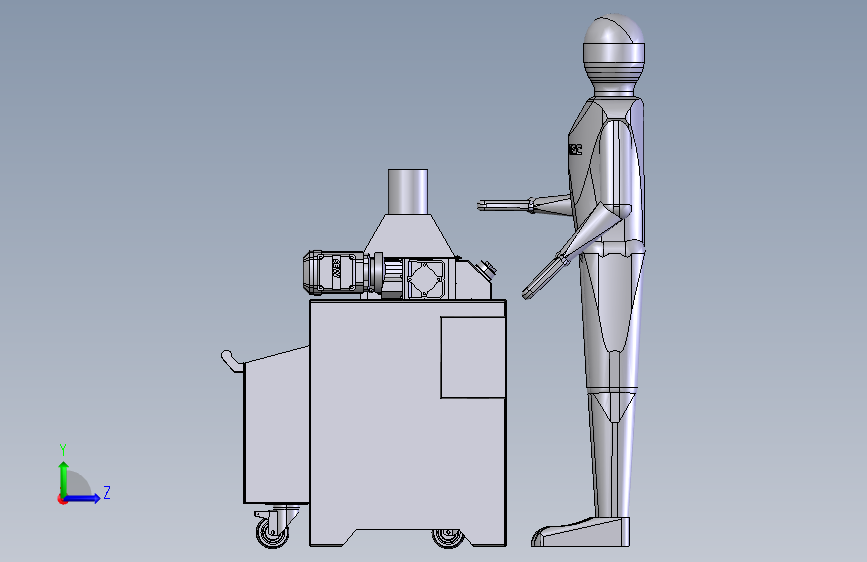Select the rectangular access panel on the cabinet

473,357
